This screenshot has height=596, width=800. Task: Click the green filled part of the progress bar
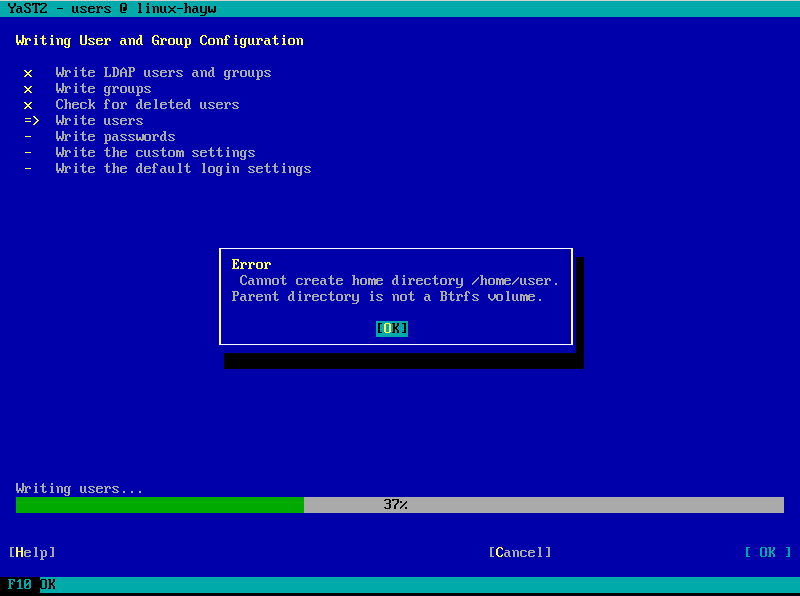pyautogui.click(x=160, y=505)
